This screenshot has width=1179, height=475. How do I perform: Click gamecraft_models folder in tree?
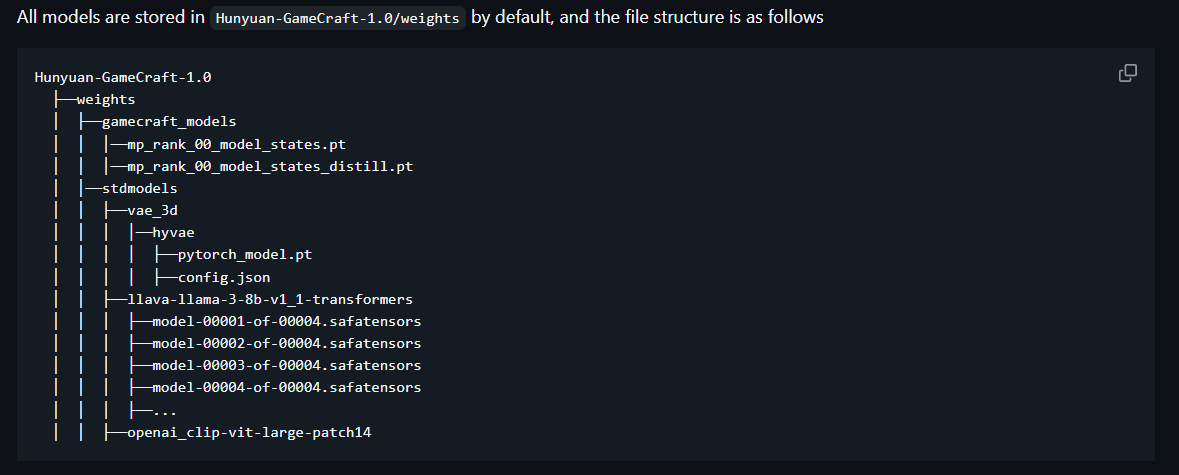tap(168, 121)
